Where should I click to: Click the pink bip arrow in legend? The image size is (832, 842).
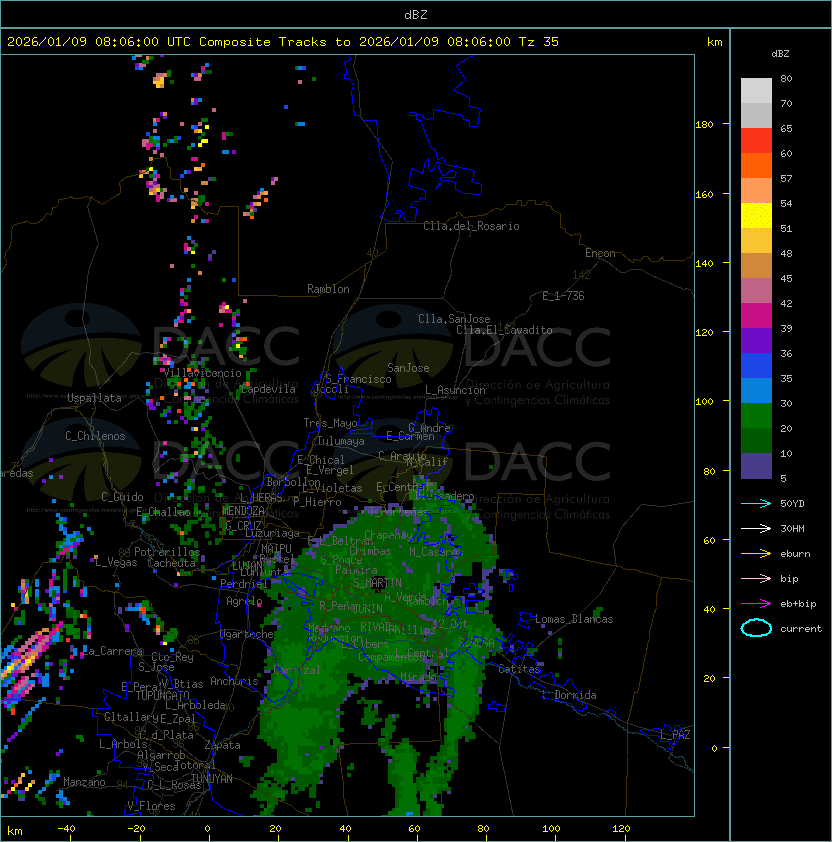point(756,578)
